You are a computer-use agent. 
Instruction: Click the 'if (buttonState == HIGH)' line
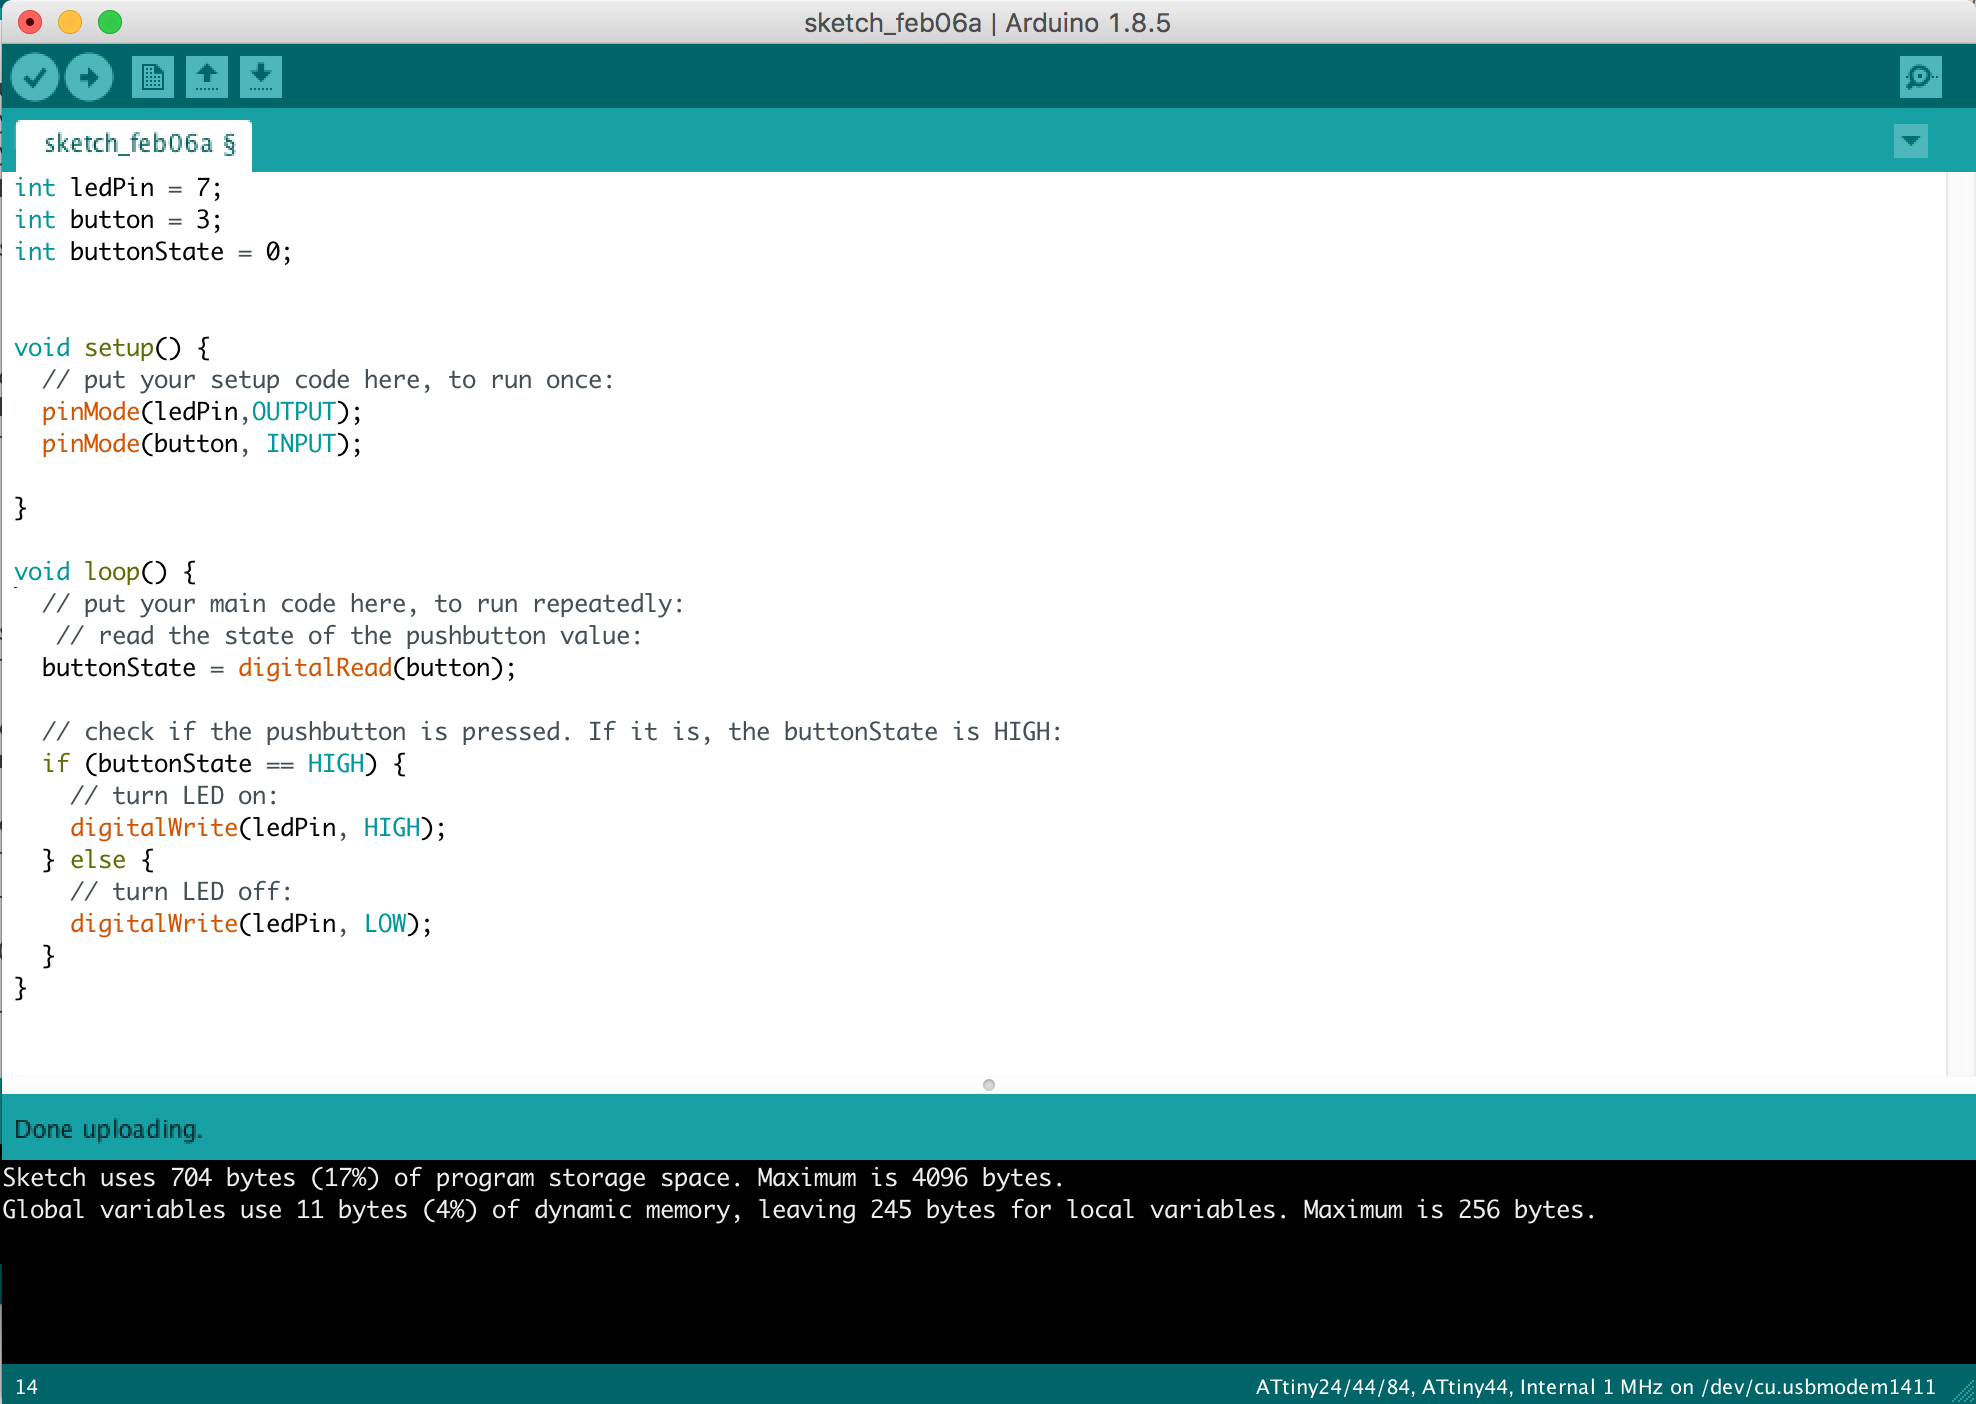[x=224, y=764]
